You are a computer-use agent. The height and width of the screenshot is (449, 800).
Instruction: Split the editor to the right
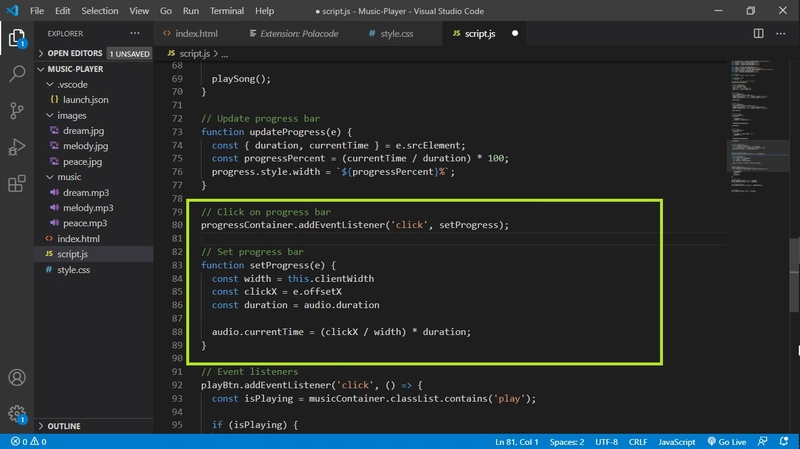pyautogui.click(x=757, y=33)
